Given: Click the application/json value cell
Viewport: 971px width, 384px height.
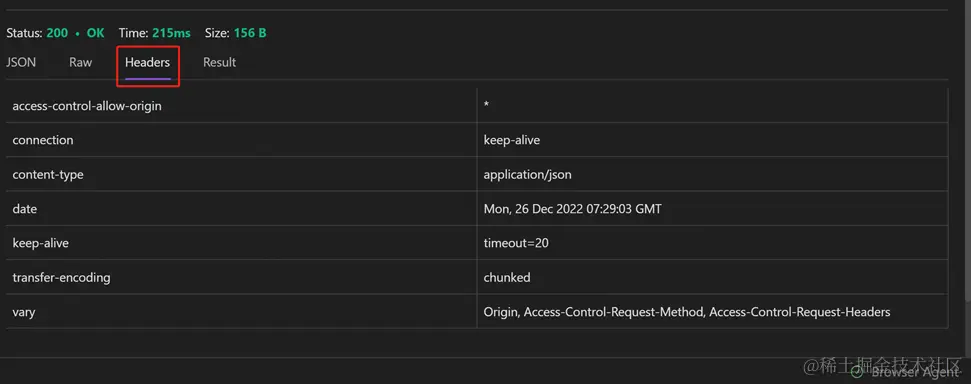Looking at the screenshot, I should point(712,174).
